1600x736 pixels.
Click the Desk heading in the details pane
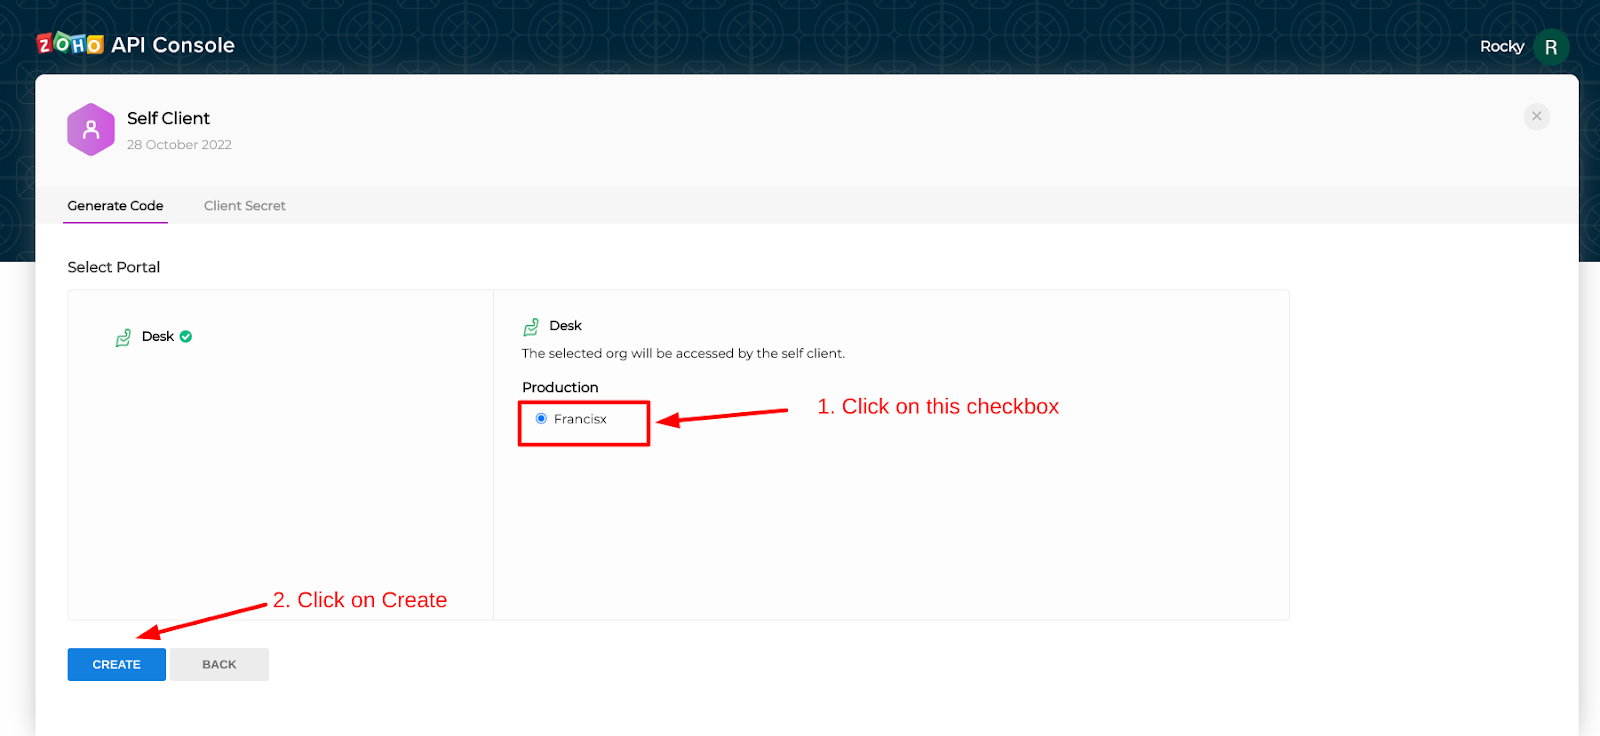(x=565, y=326)
